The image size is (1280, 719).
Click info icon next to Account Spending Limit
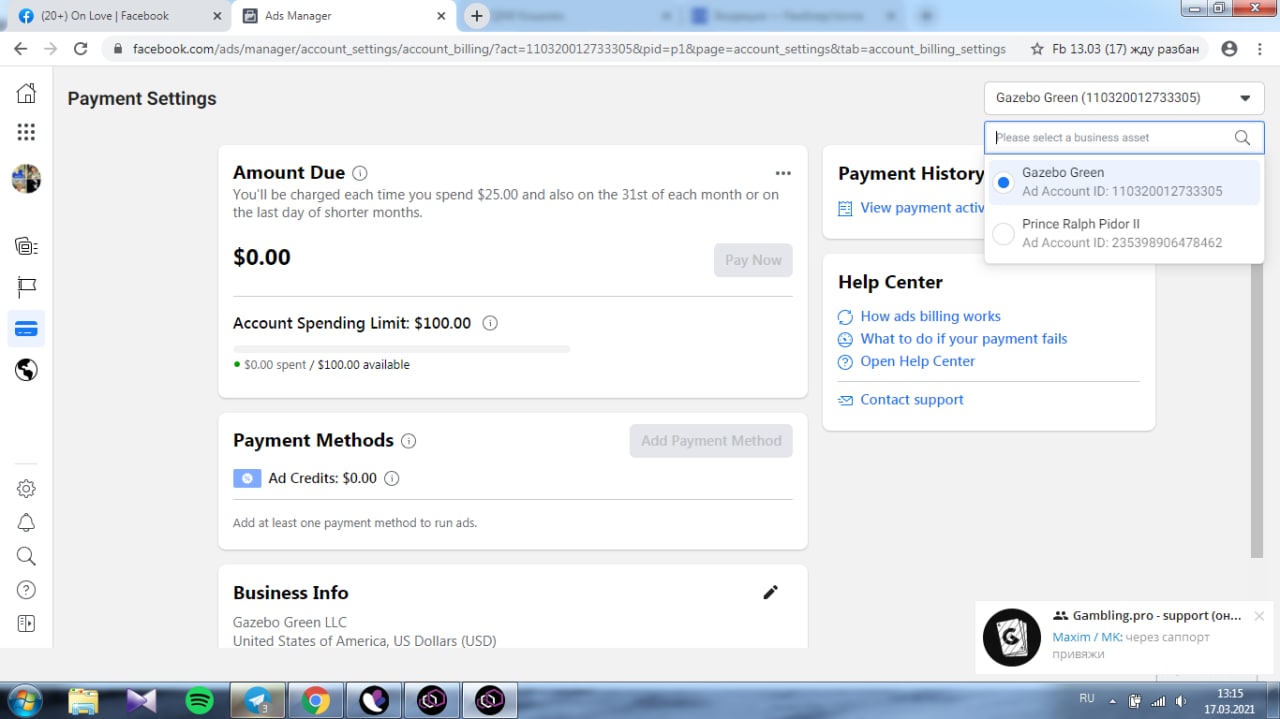[490, 323]
